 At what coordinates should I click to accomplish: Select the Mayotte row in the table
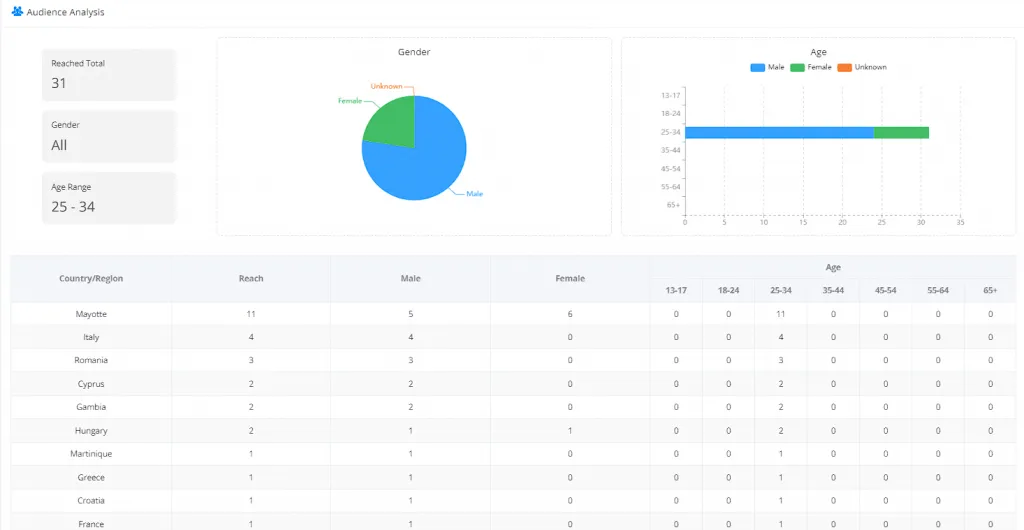91,314
